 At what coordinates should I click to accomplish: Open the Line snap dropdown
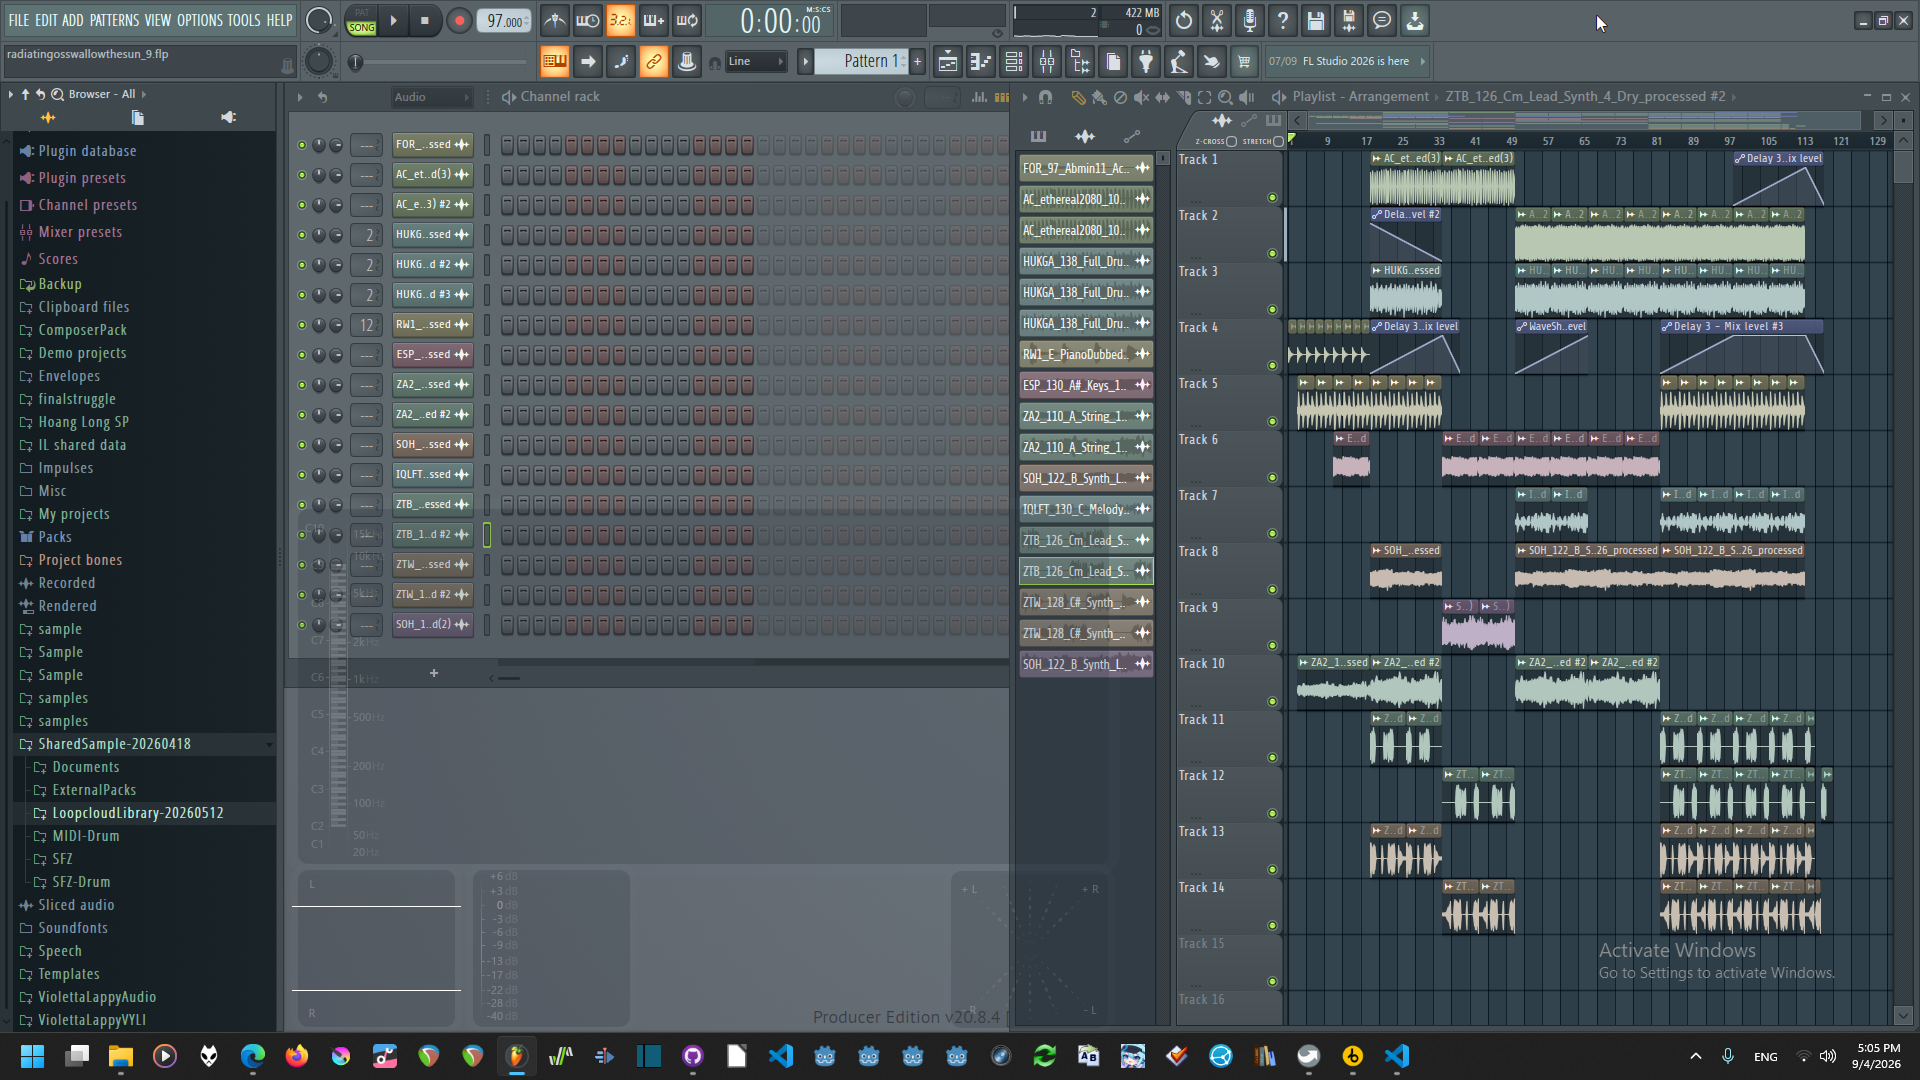coord(755,62)
